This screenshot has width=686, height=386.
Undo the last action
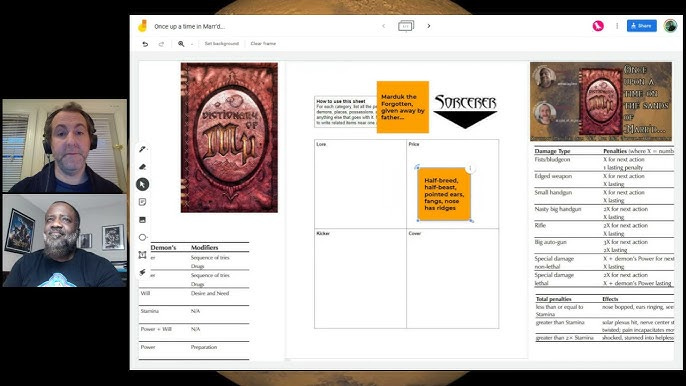[145, 44]
